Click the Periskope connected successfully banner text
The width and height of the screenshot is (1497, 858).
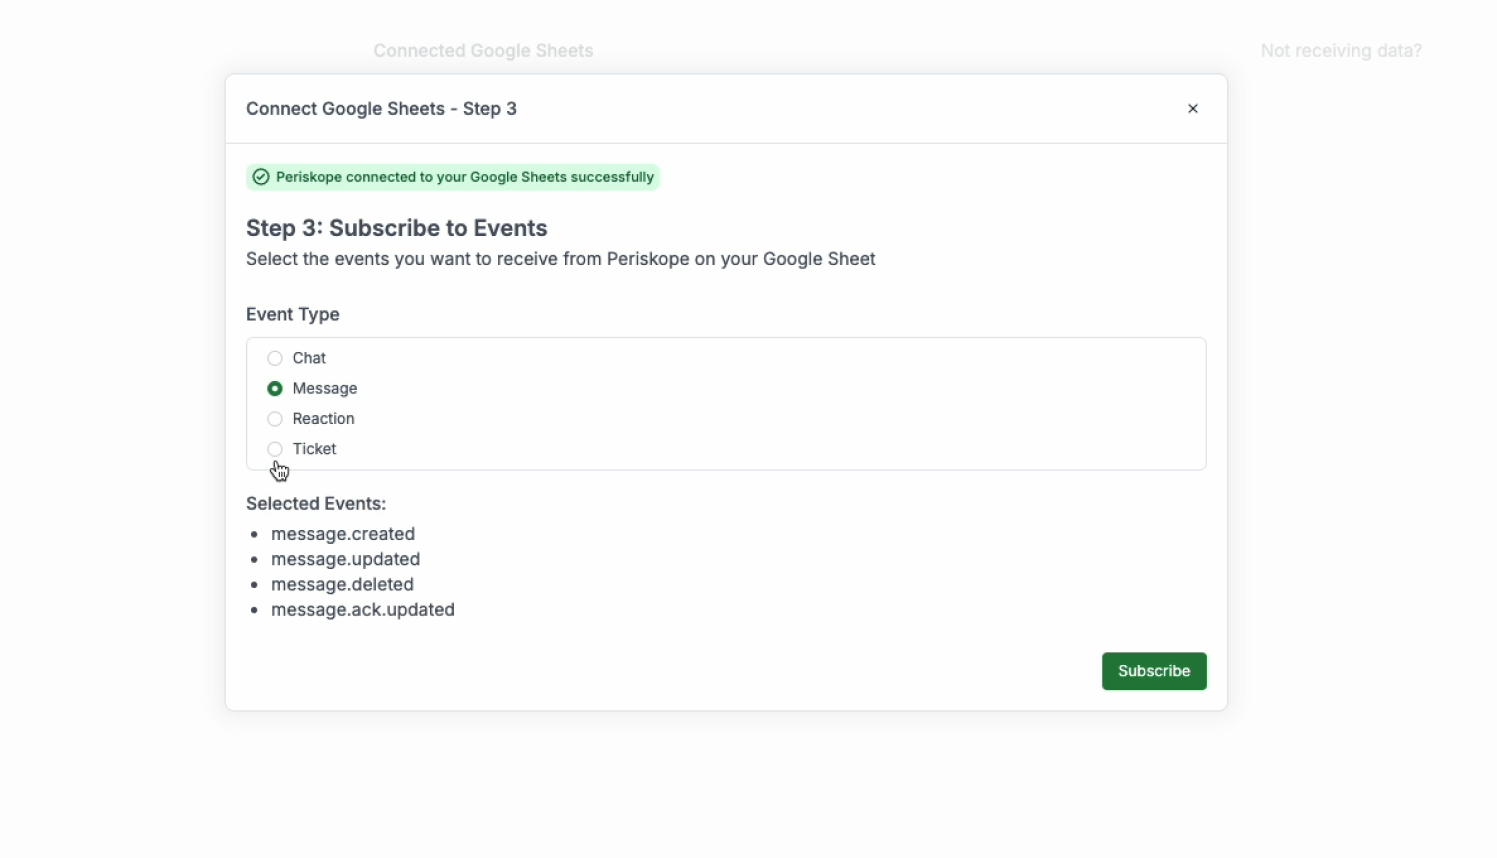[465, 177]
